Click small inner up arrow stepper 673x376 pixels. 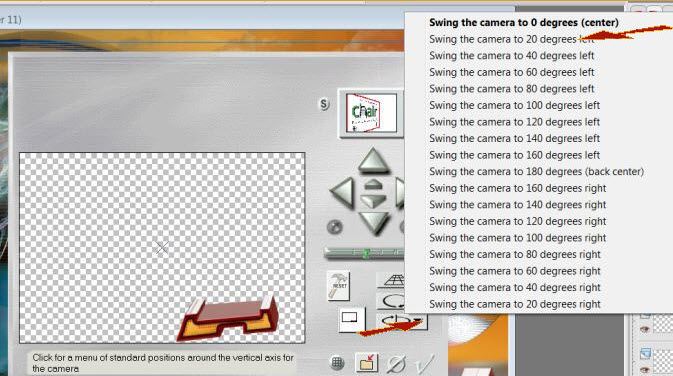point(373,185)
